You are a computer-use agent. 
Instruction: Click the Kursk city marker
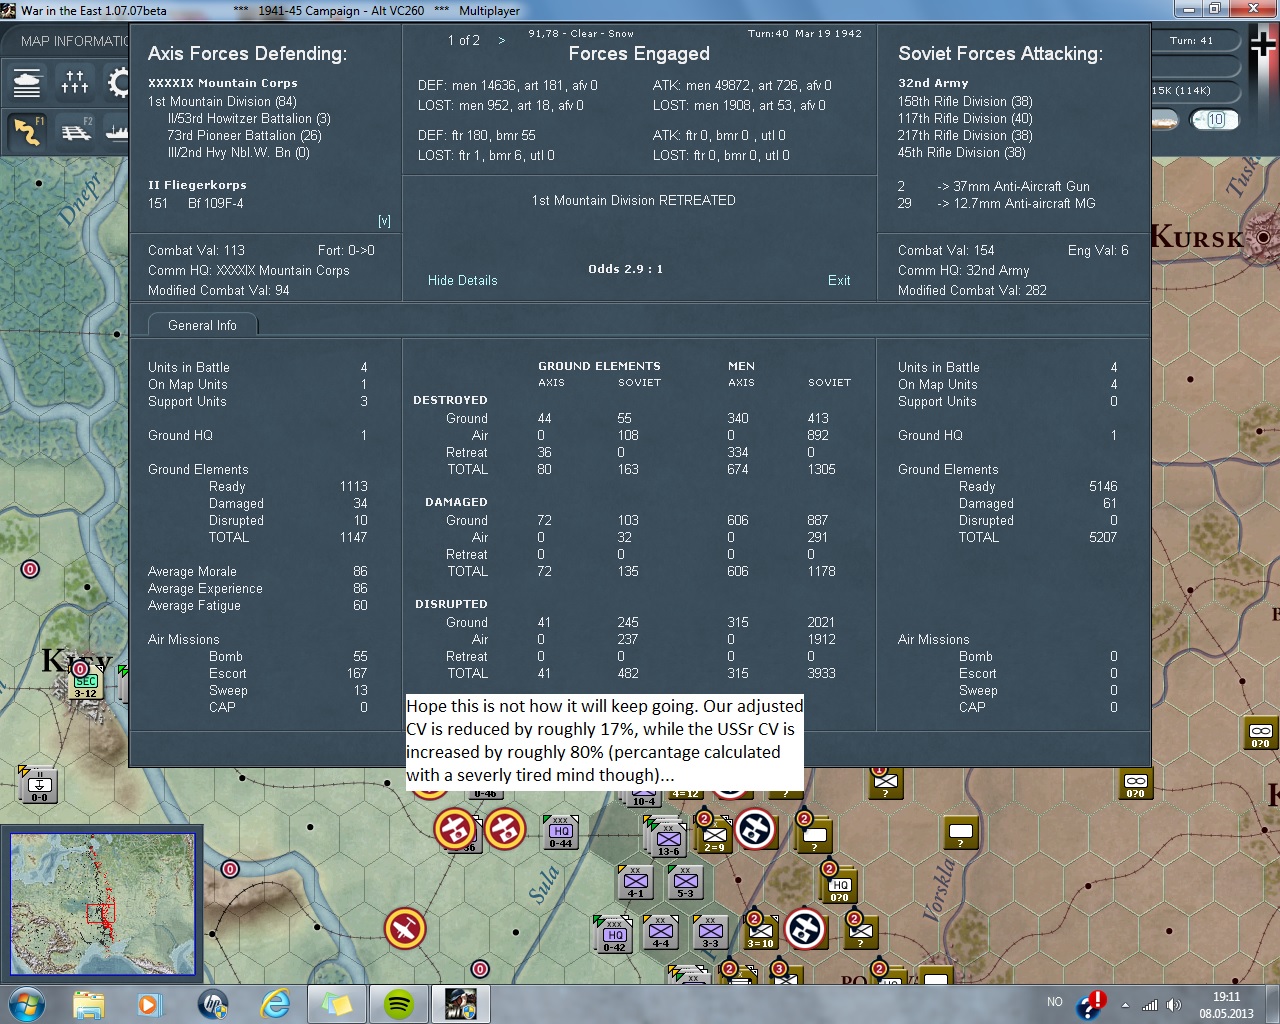(1264, 238)
